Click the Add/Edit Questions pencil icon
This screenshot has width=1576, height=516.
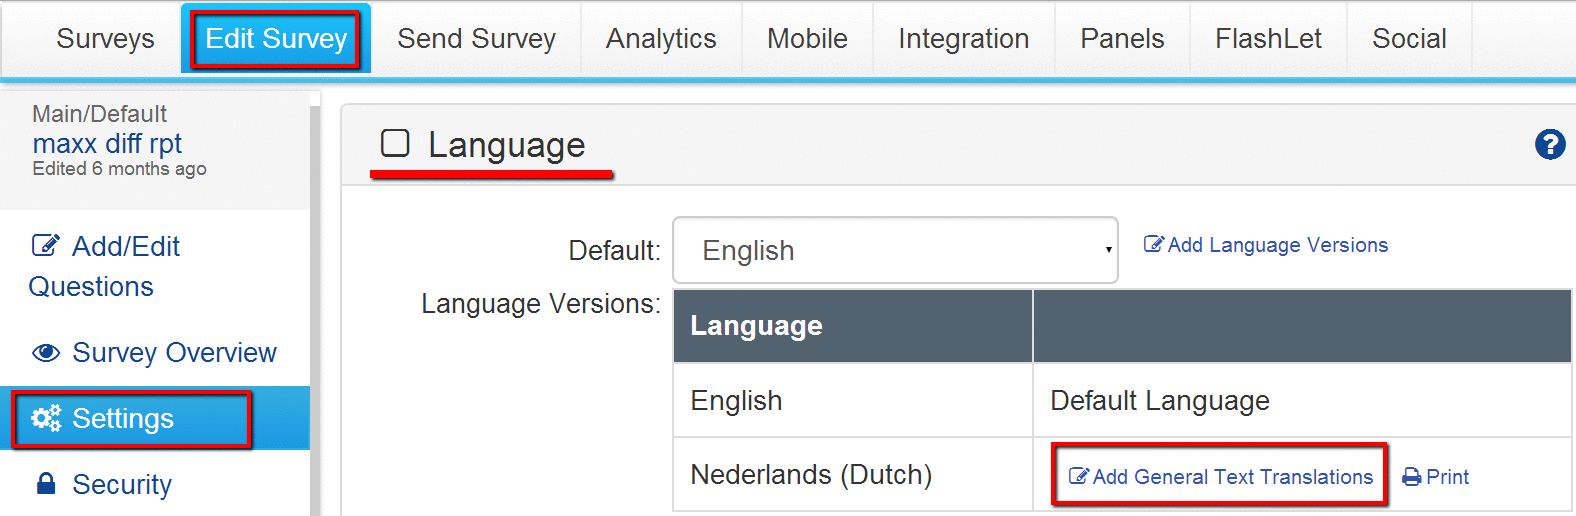tap(46, 246)
